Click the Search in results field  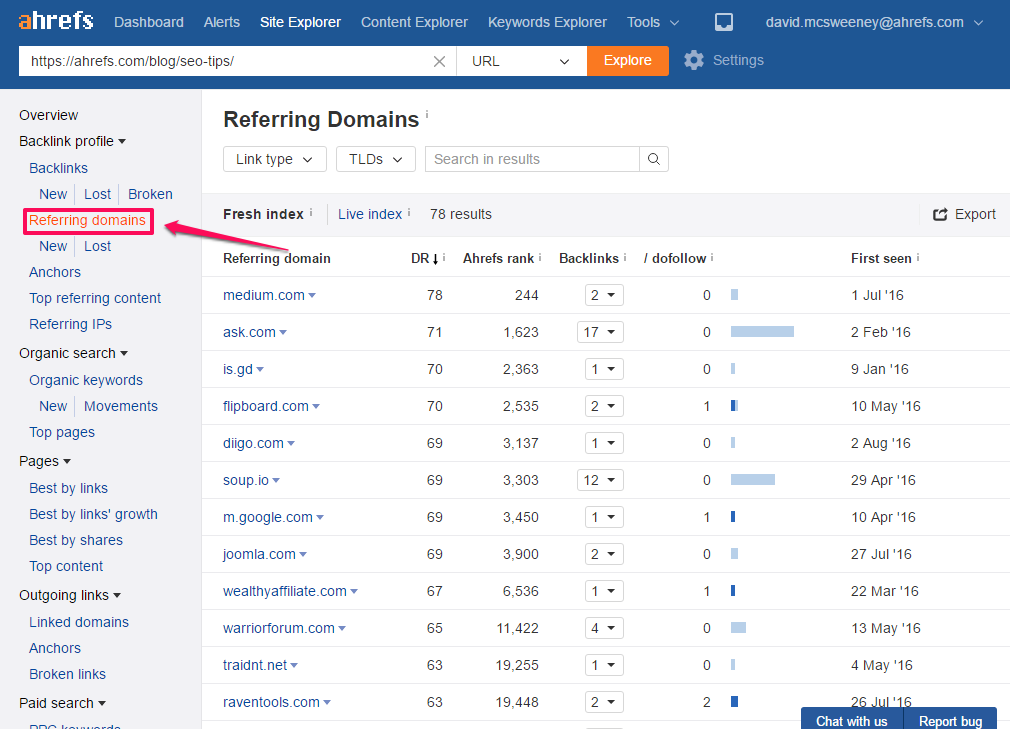pos(532,159)
